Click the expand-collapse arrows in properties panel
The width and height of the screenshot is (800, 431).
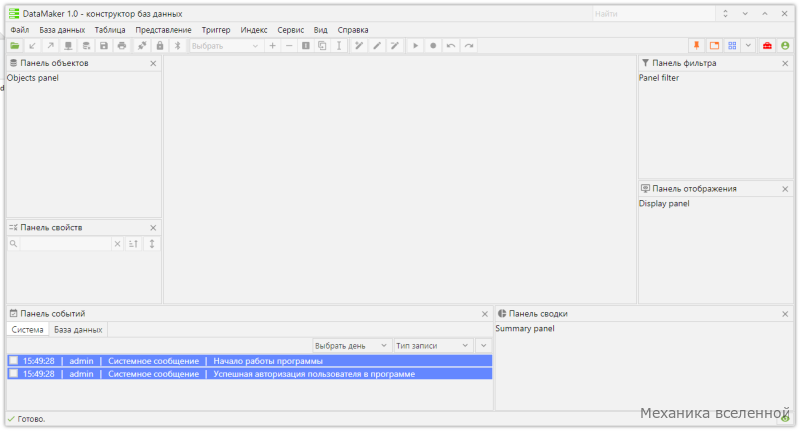(152, 244)
